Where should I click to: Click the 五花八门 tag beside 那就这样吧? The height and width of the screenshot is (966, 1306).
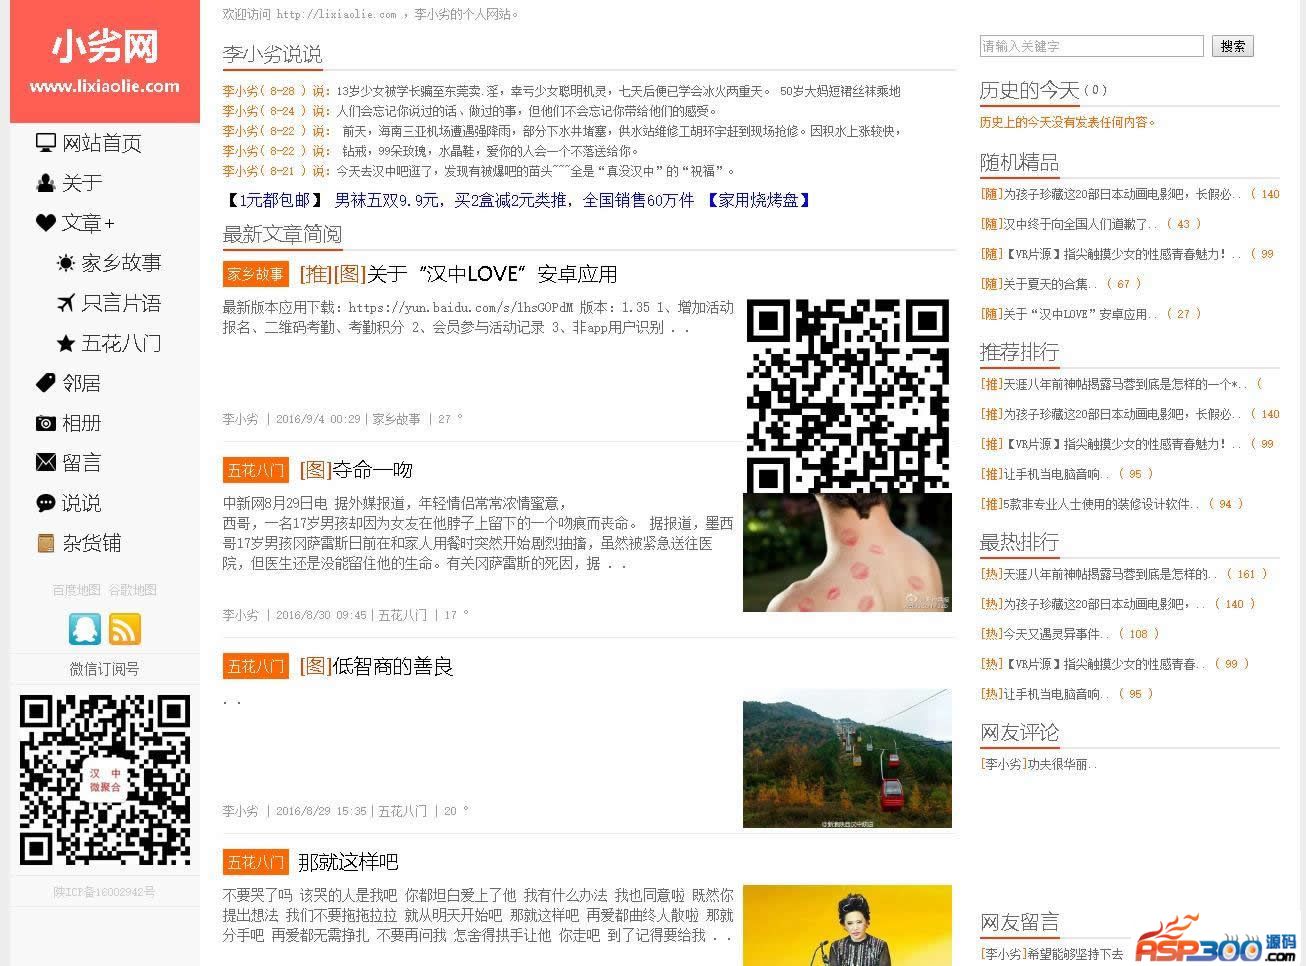pyautogui.click(x=255, y=862)
